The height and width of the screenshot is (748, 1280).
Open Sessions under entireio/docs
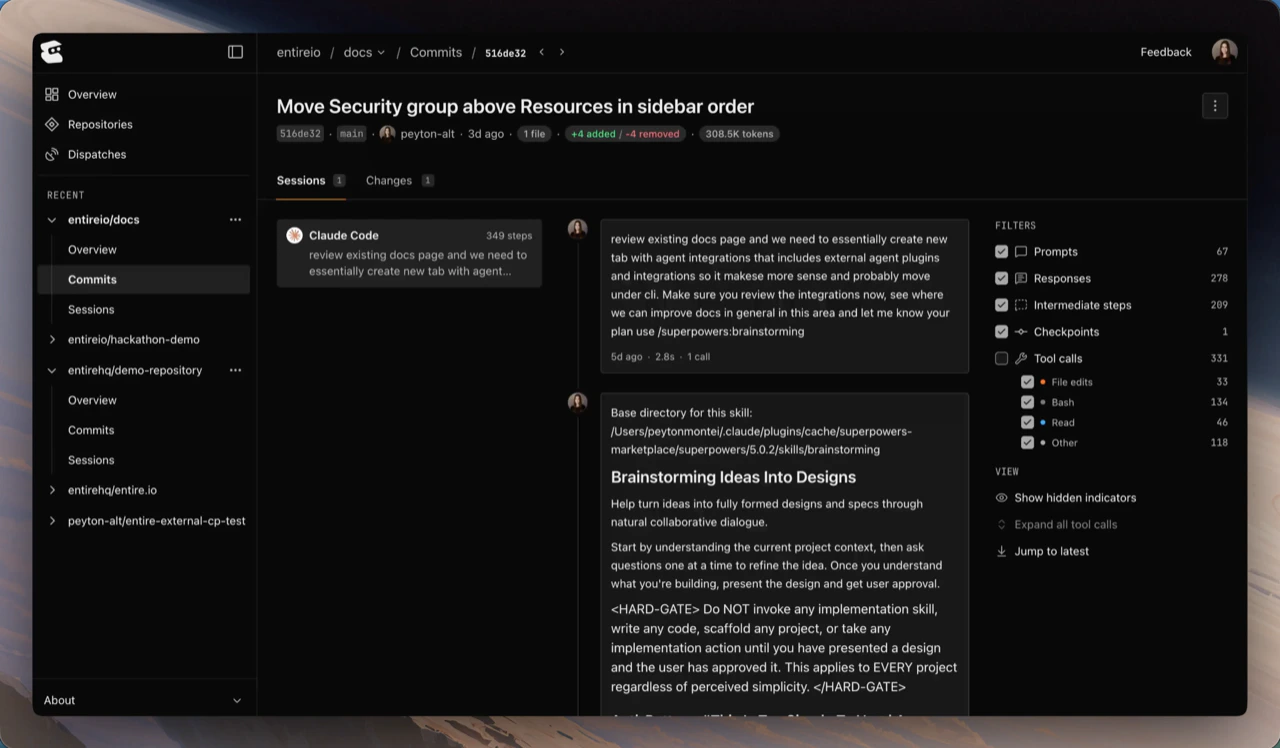click(91, 309)
